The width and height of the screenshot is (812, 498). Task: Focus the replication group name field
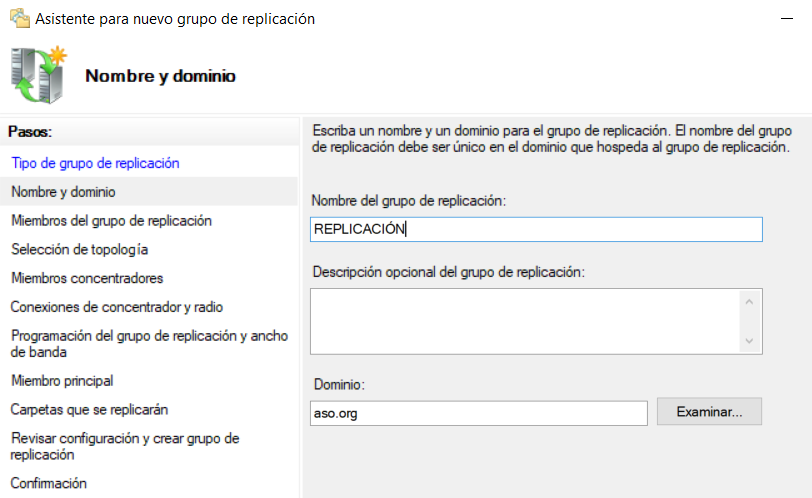[x=536, y=229]
